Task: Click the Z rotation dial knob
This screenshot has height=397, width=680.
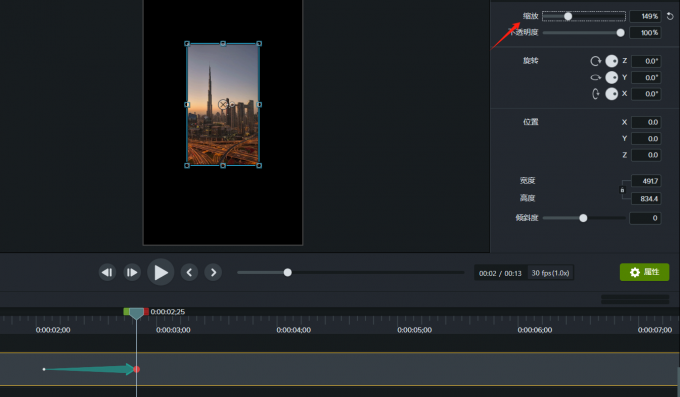Action: pyautogui.click(x=611, y=61)
